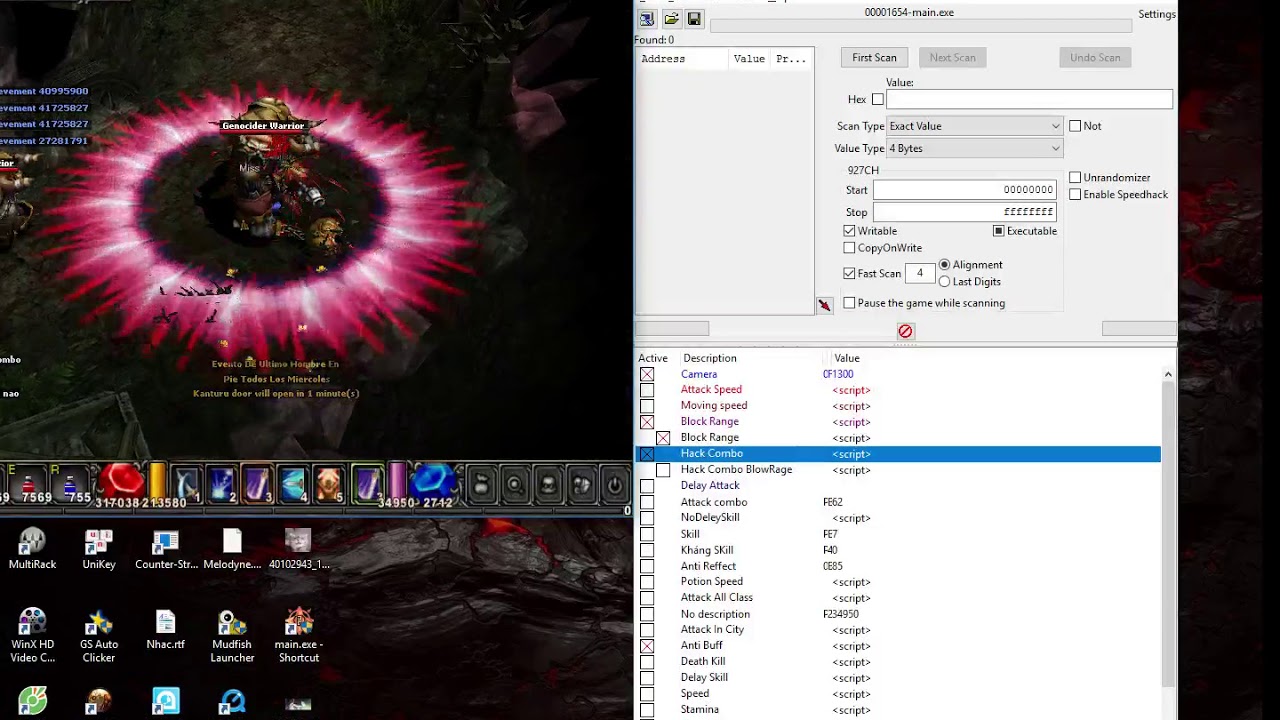1280x720 pixels.
Task: Disable the Hack Combo active checkbox
Action: [647, 454]
